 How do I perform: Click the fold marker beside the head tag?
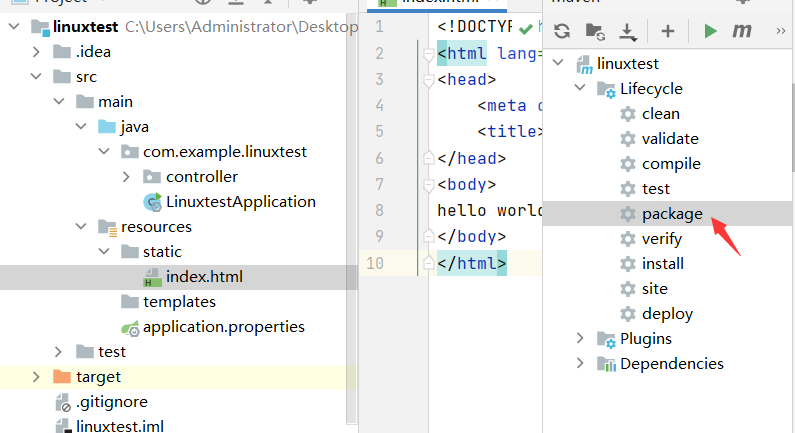coord(429,79)
